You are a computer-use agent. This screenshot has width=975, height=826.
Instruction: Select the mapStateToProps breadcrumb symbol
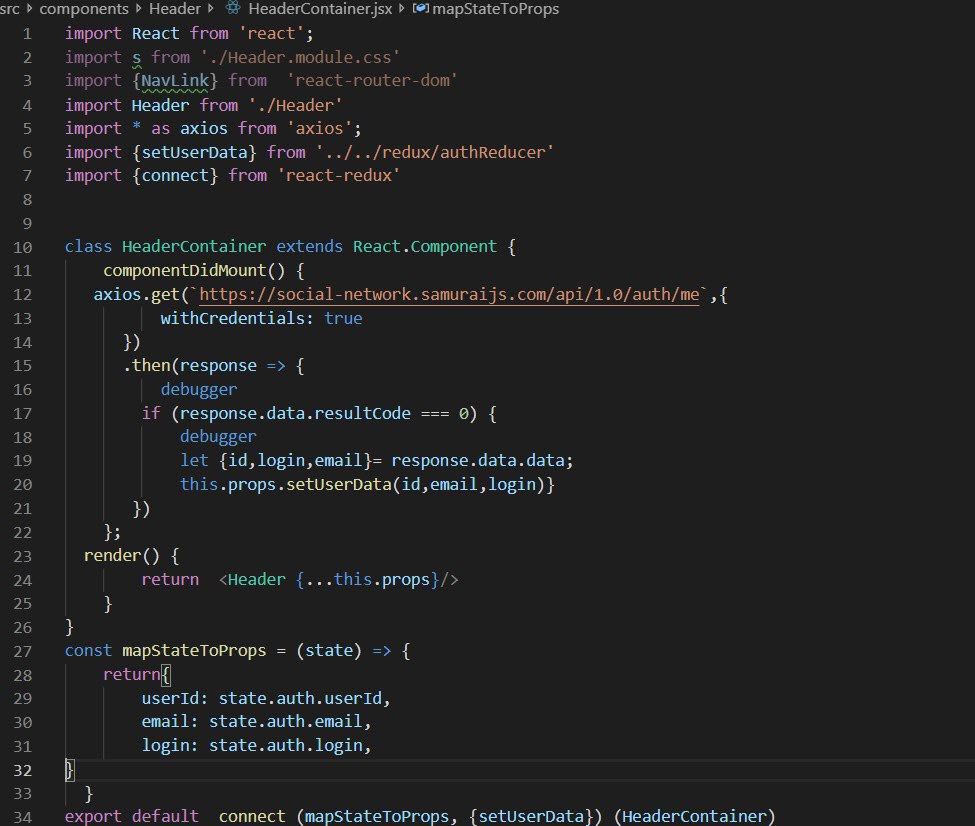495,9
